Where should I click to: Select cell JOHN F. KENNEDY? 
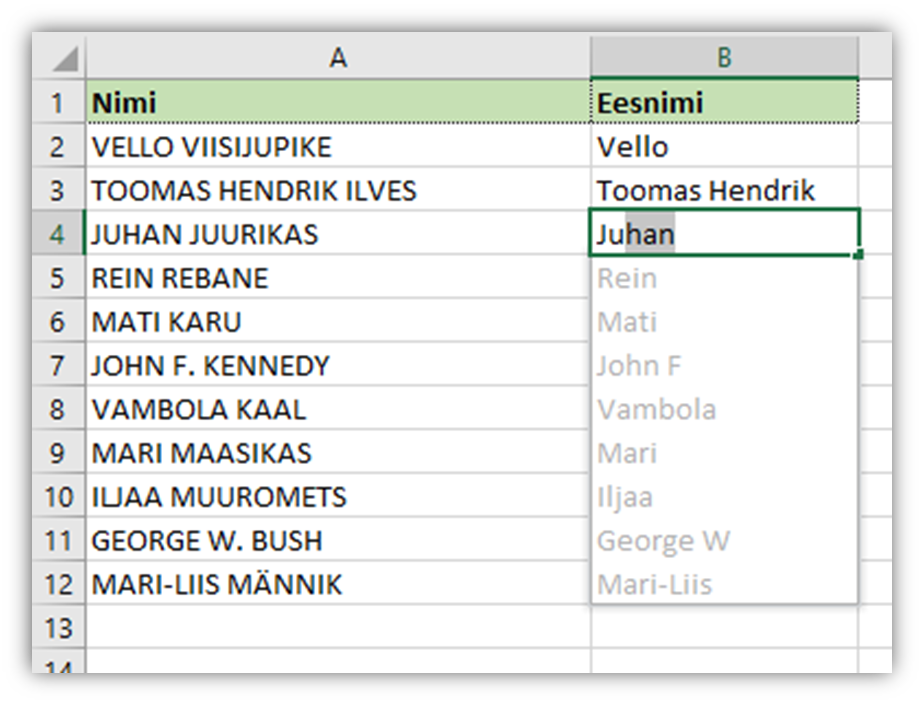[338, 366]
